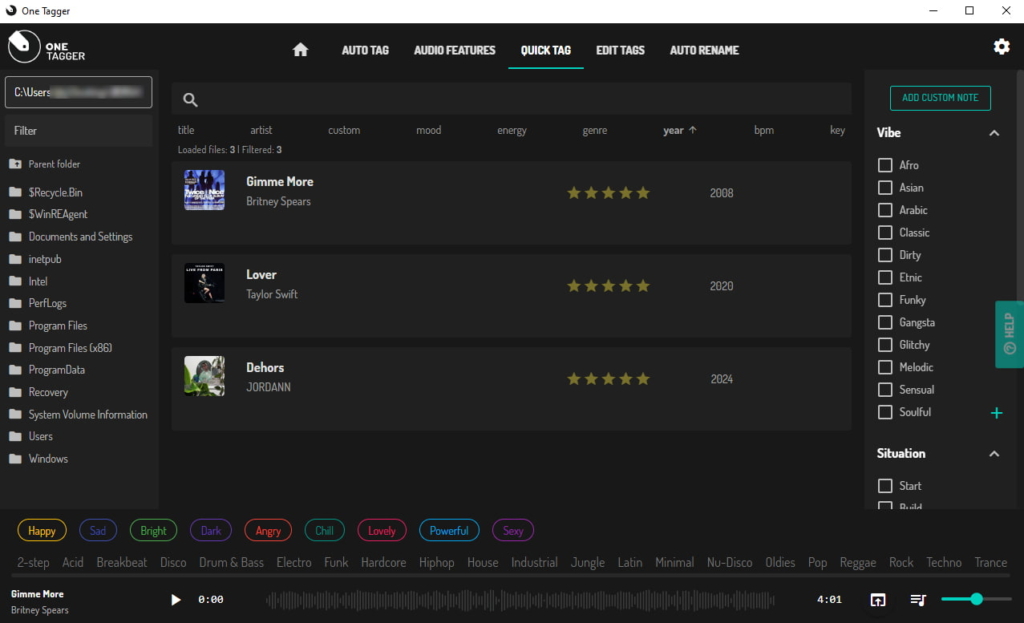
Task: Open the AUDIO FEATURES tab
Action: point(454,49)
